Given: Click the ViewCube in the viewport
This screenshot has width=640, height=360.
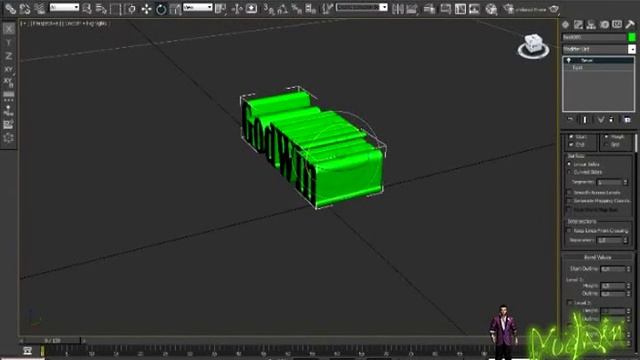Looking at the screenshot, I should [533, 47].
